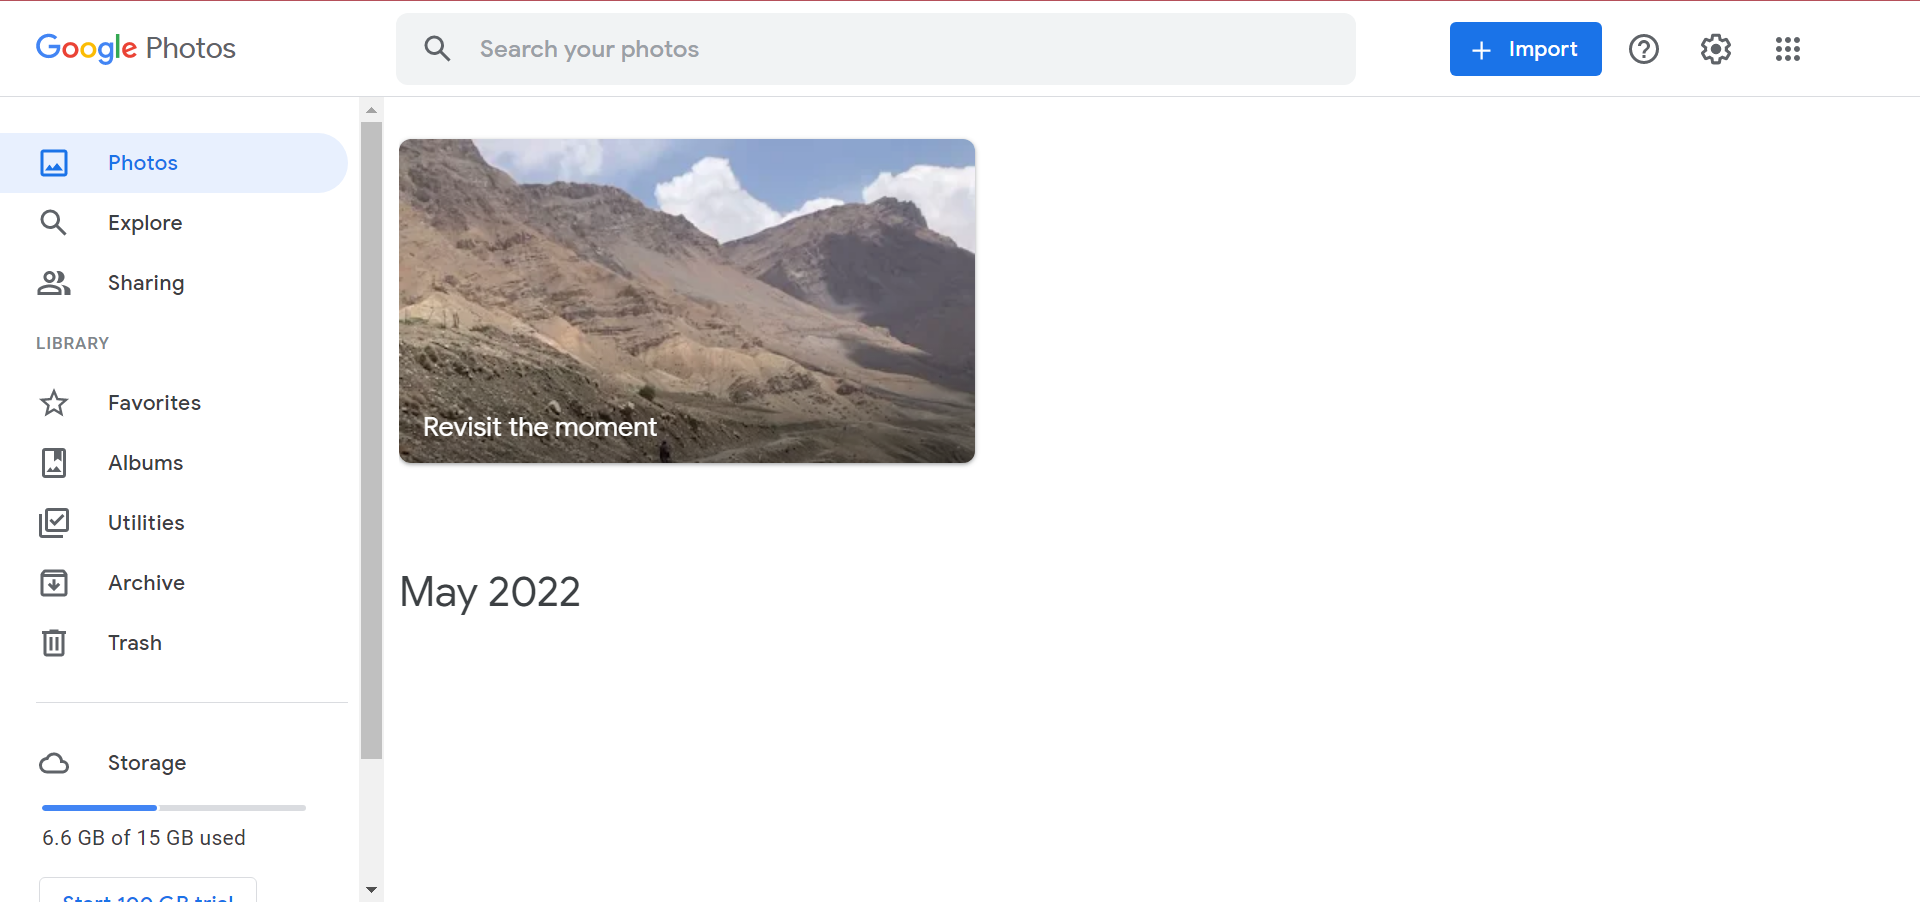Open Settings via the gear icon
This screenshot has height=902, width=1920.
pos(1716,49)
